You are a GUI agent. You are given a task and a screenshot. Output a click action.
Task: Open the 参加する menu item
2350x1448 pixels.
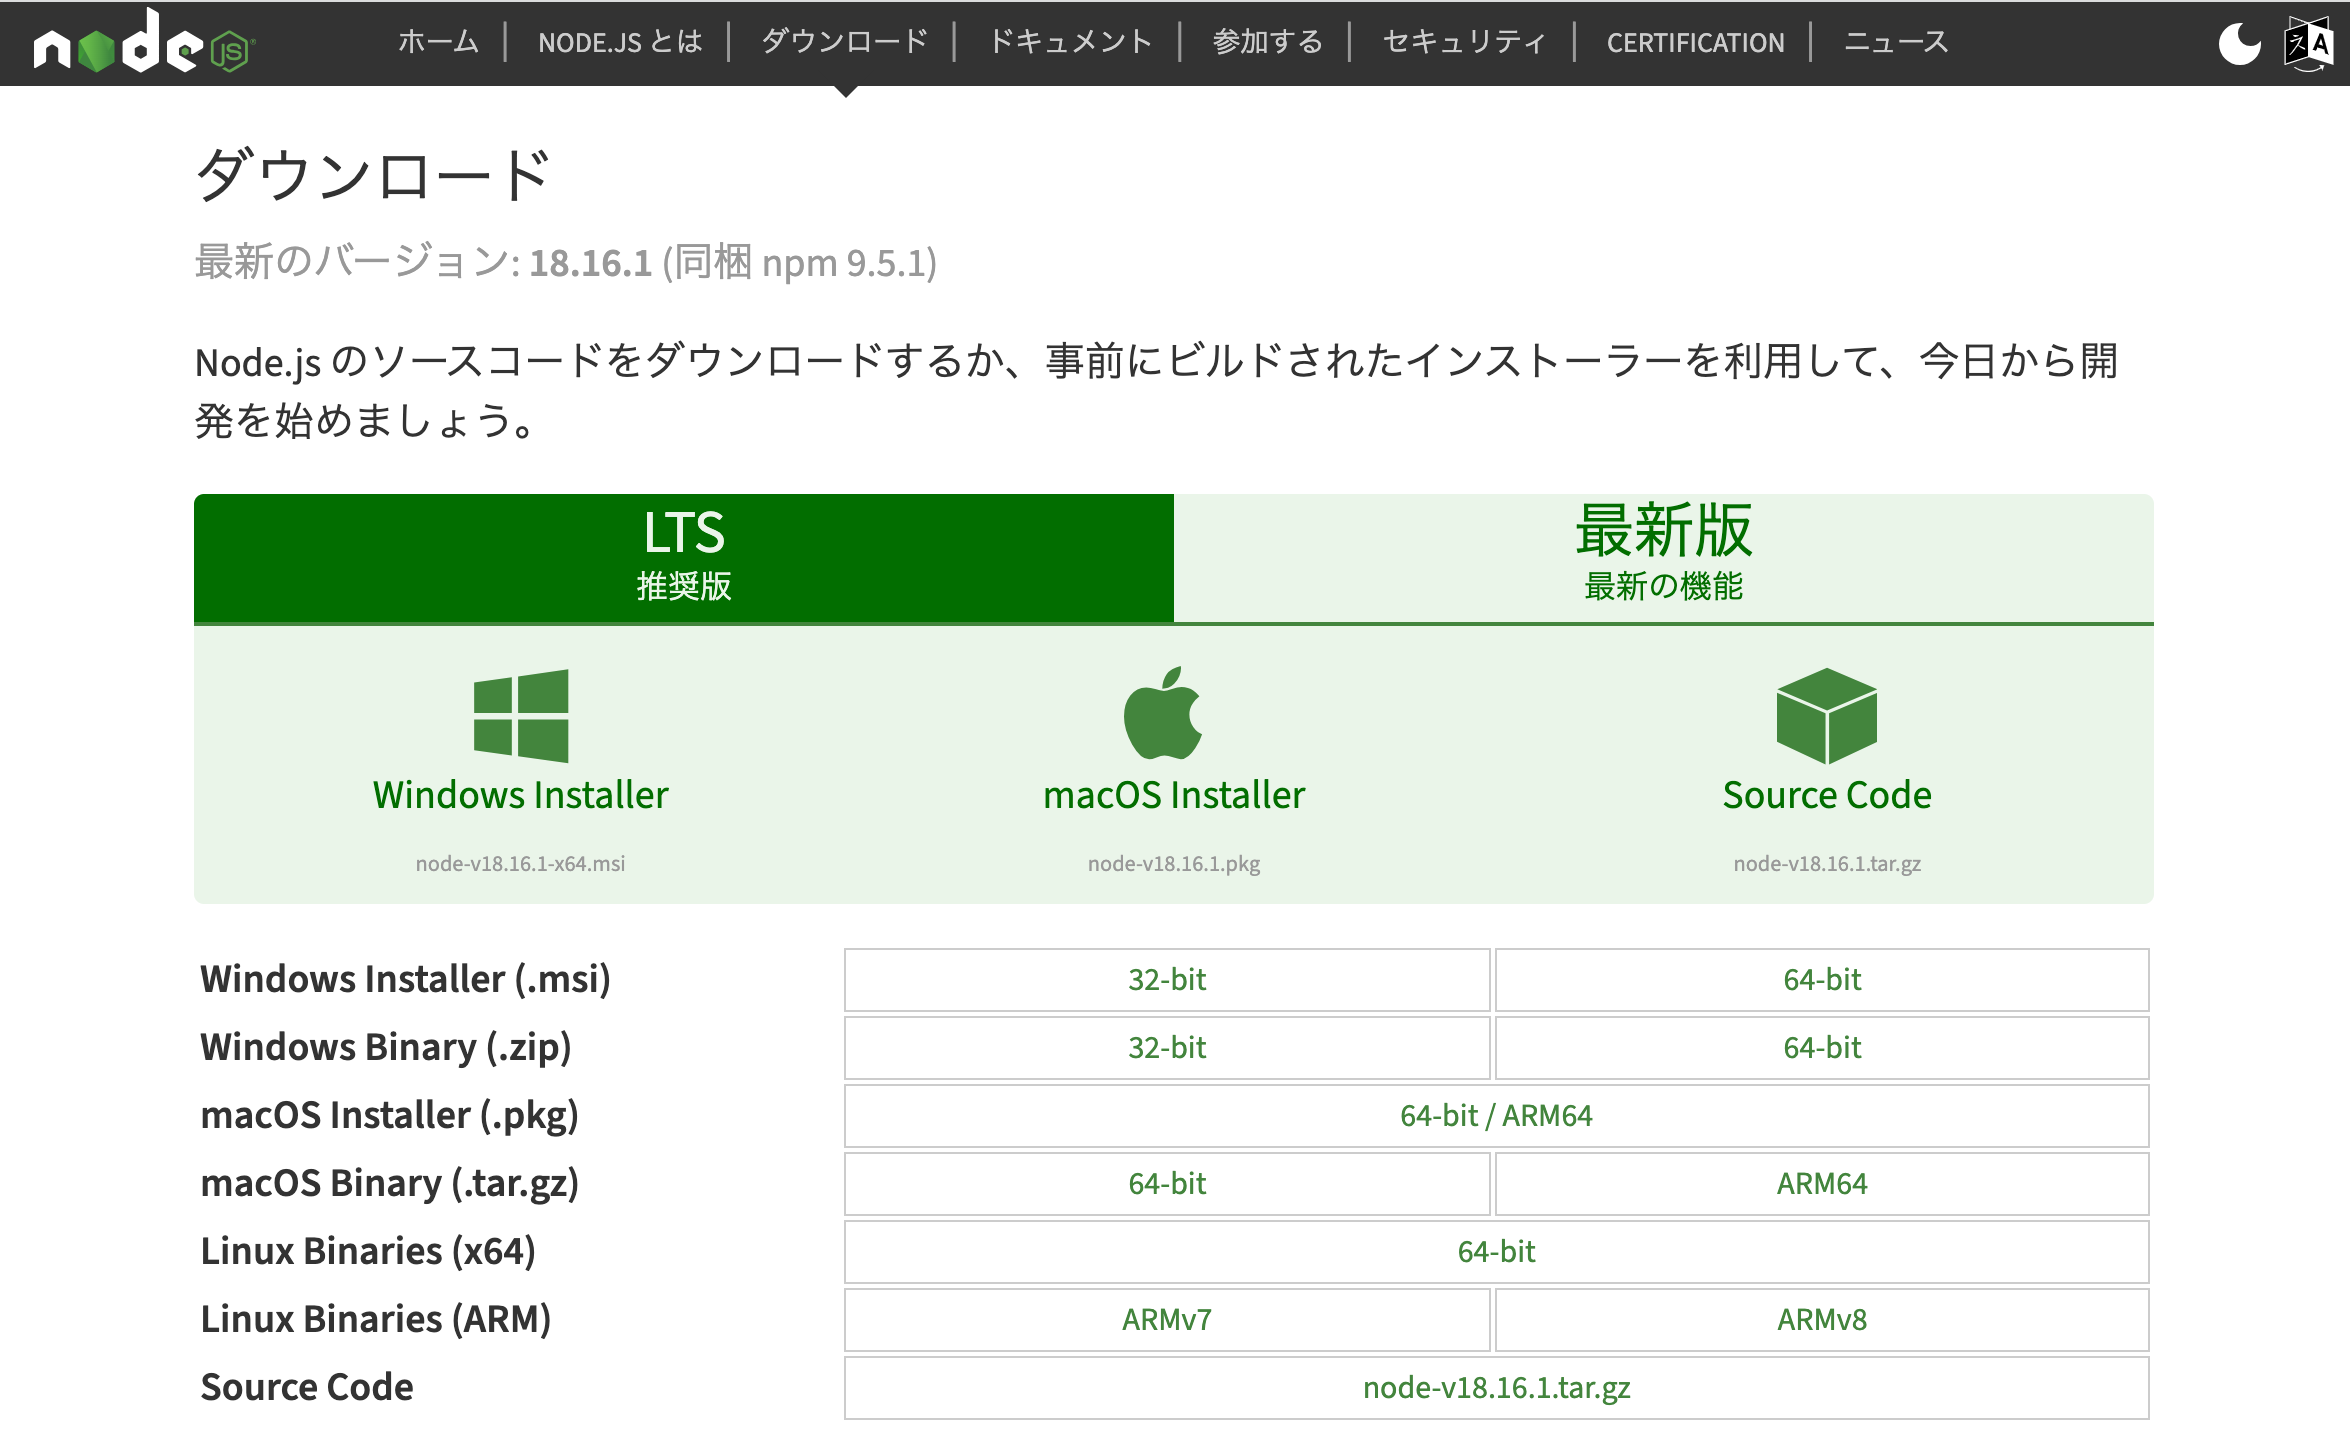(1267, 42)
